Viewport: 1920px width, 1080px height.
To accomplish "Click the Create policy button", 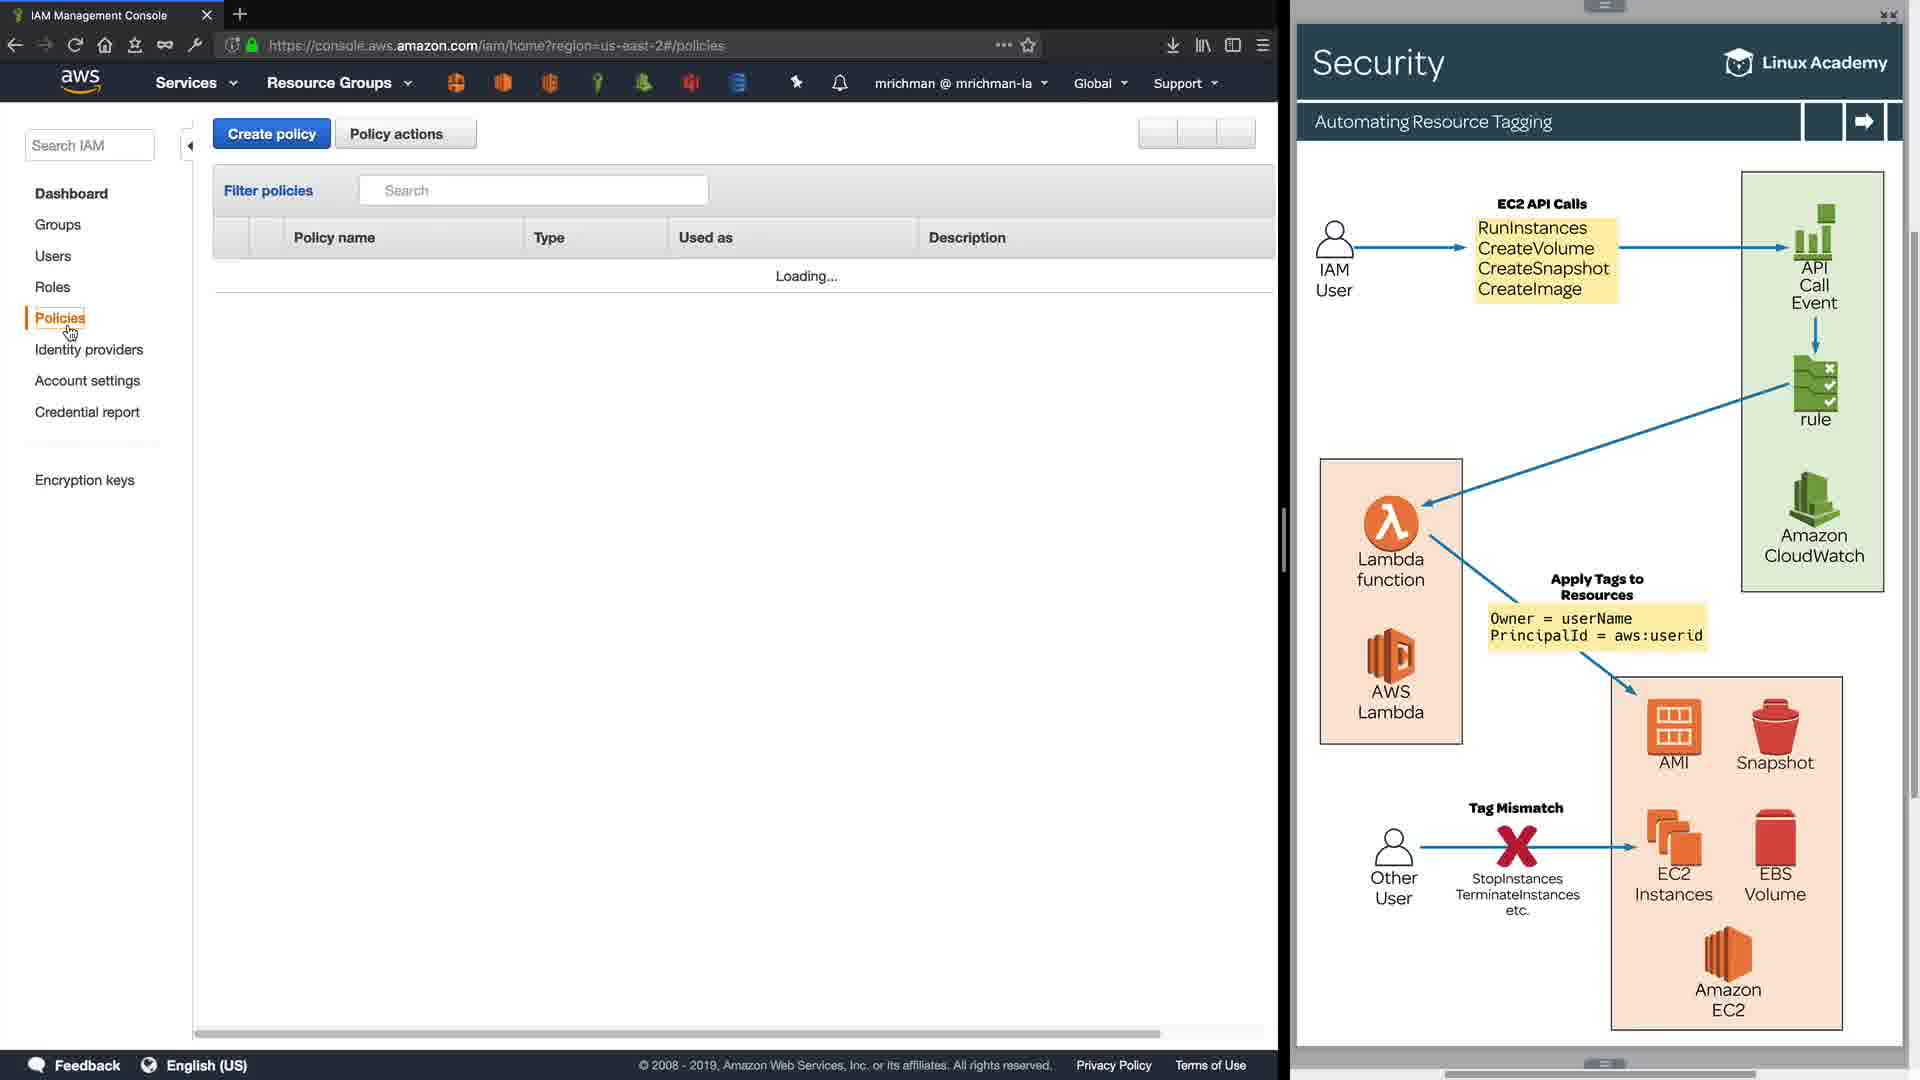I will click(271, 134).
